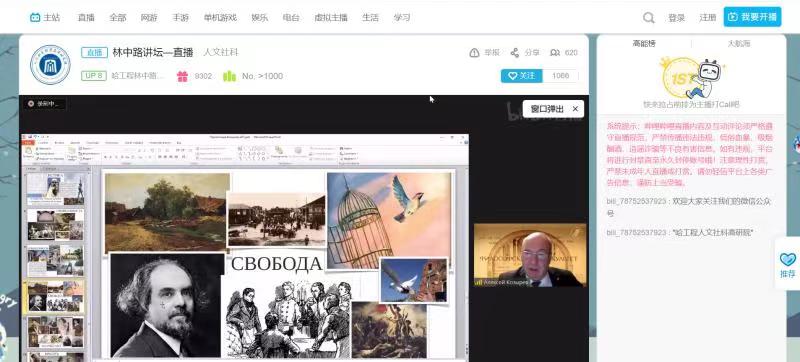Click the viewers count icon

click(x=555, y=53)
